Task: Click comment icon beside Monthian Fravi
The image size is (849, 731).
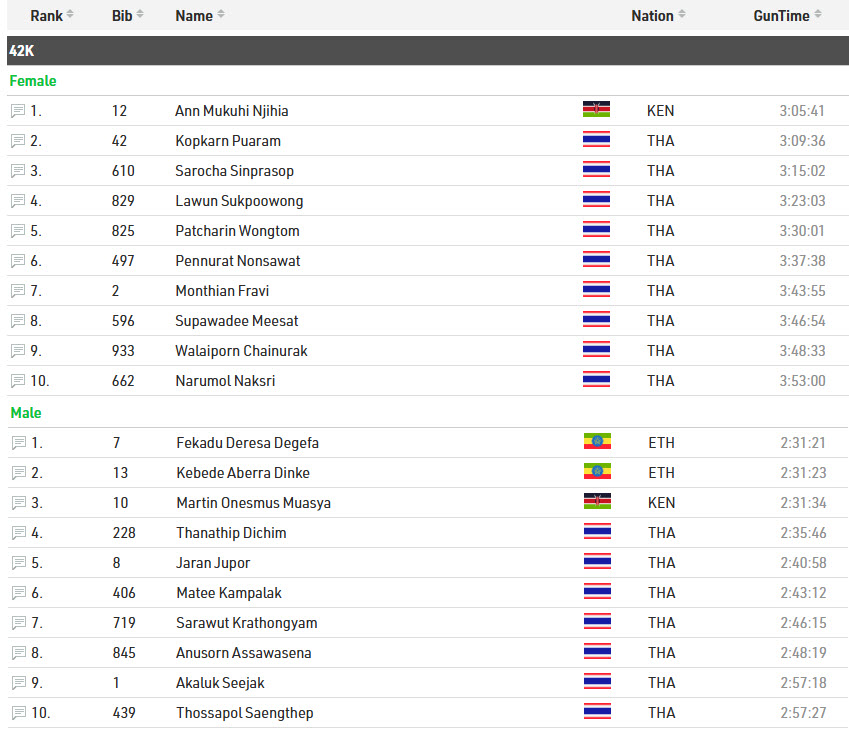Action: (x=18, y=291)
